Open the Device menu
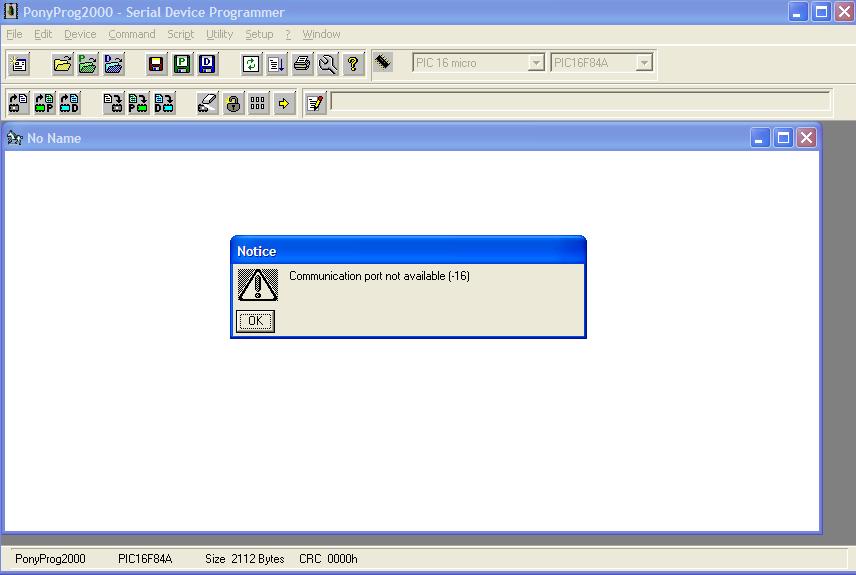This screenshot has width=856, height=575. pos(80,34)
